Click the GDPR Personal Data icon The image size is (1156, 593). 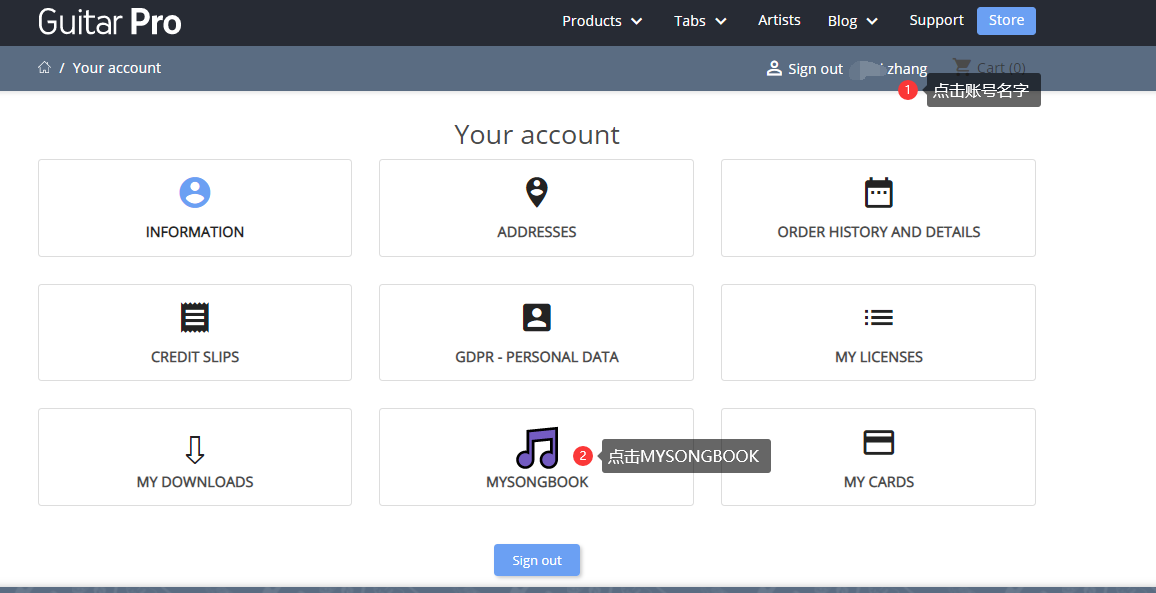point(537,317)
